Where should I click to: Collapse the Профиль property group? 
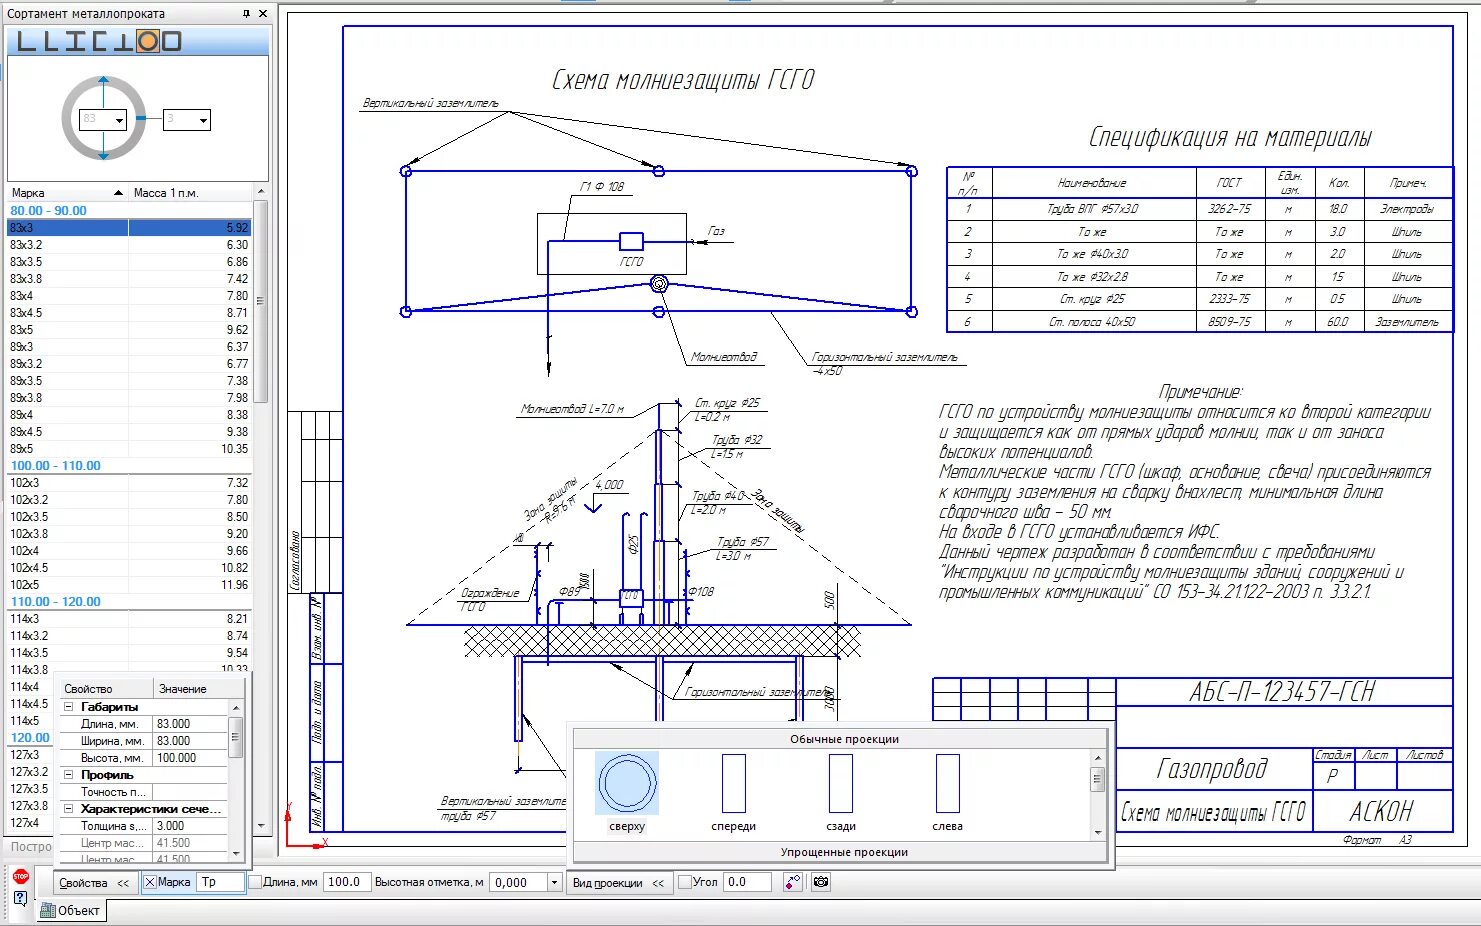[68, 775]
